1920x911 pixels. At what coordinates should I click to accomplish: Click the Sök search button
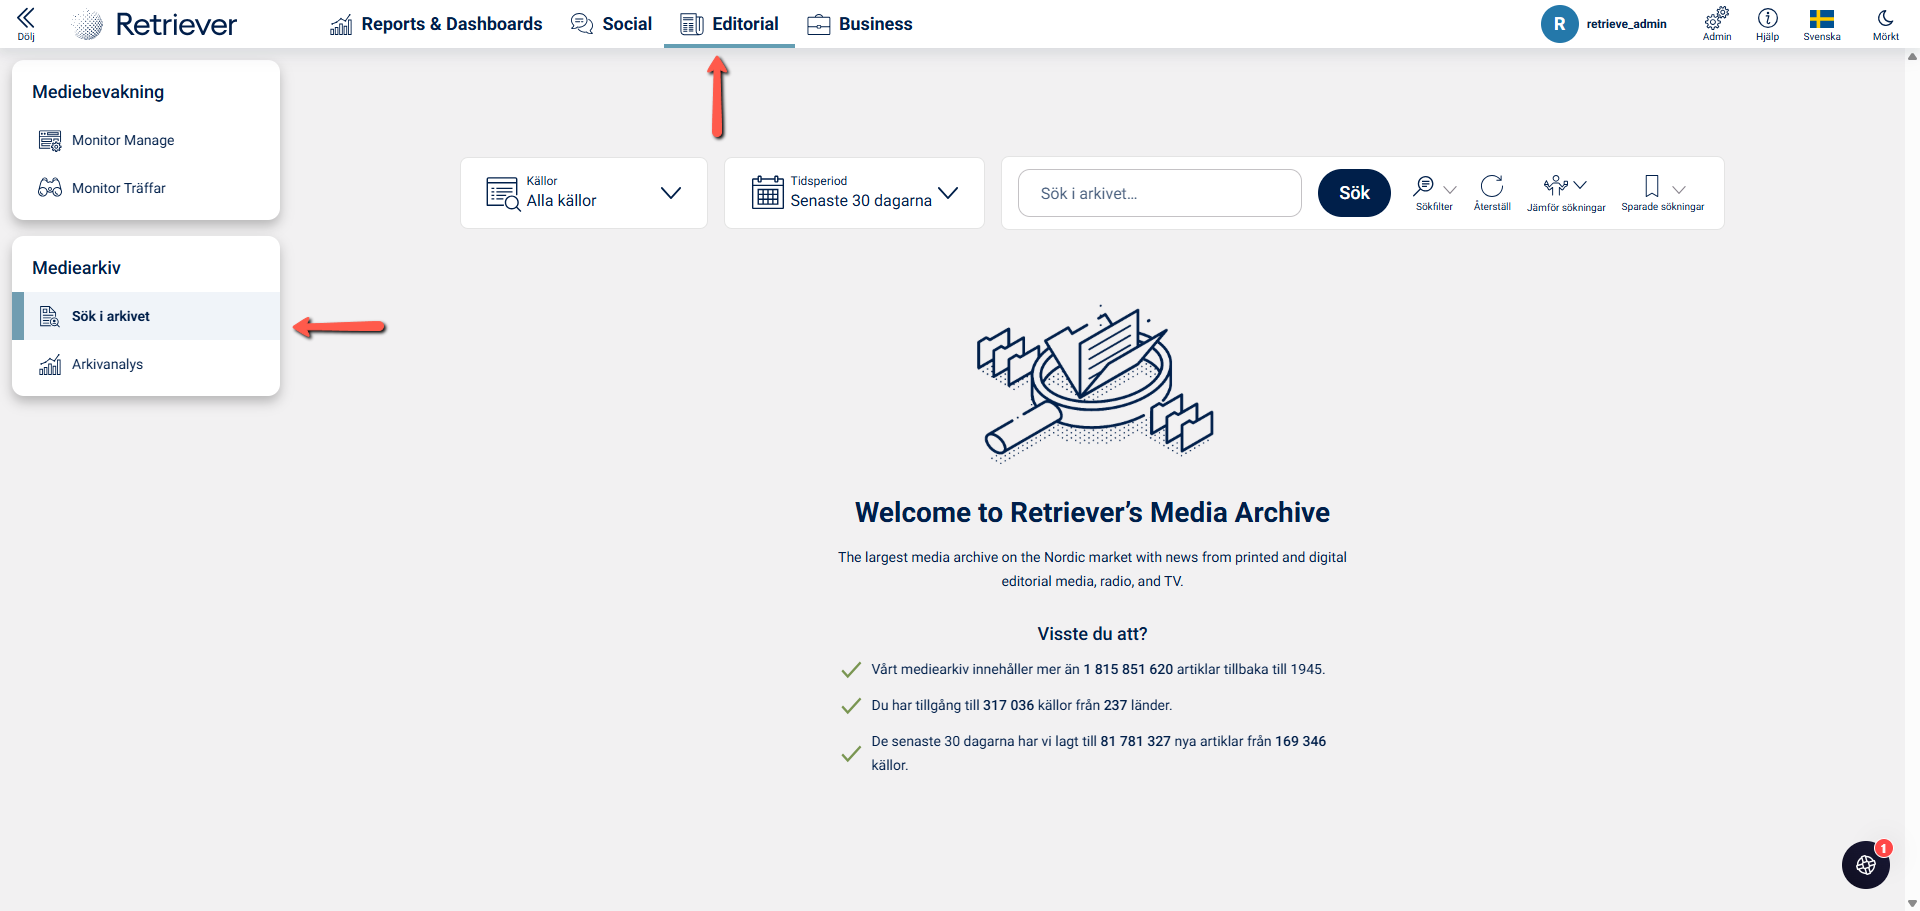(1354, 193)
